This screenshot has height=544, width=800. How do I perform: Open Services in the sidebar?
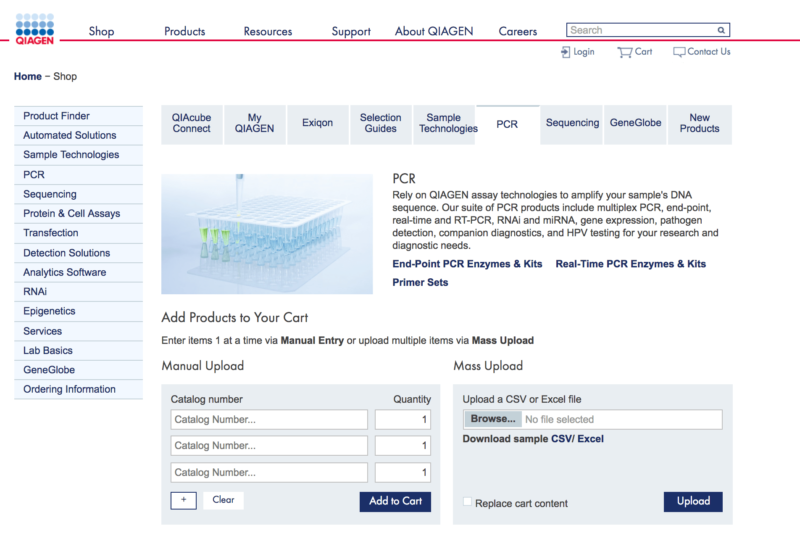[x=79, y=331]
